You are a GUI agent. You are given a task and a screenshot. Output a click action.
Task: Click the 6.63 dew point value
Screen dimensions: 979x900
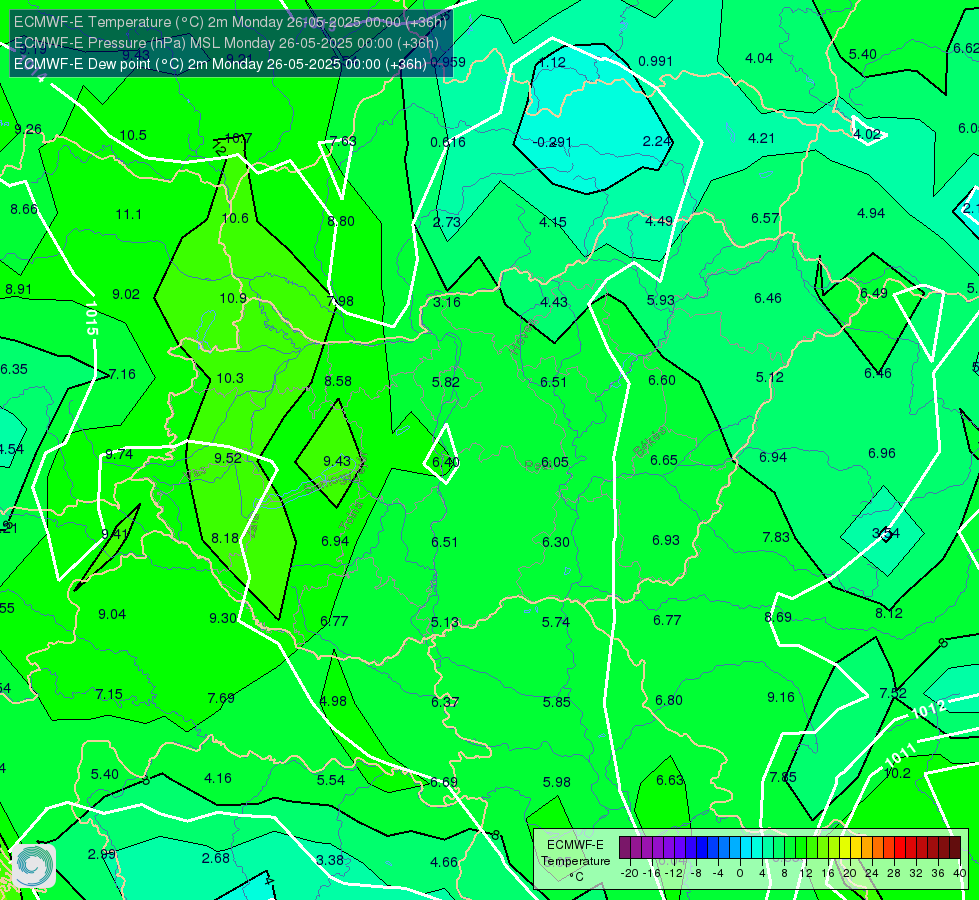click(670, 779)
